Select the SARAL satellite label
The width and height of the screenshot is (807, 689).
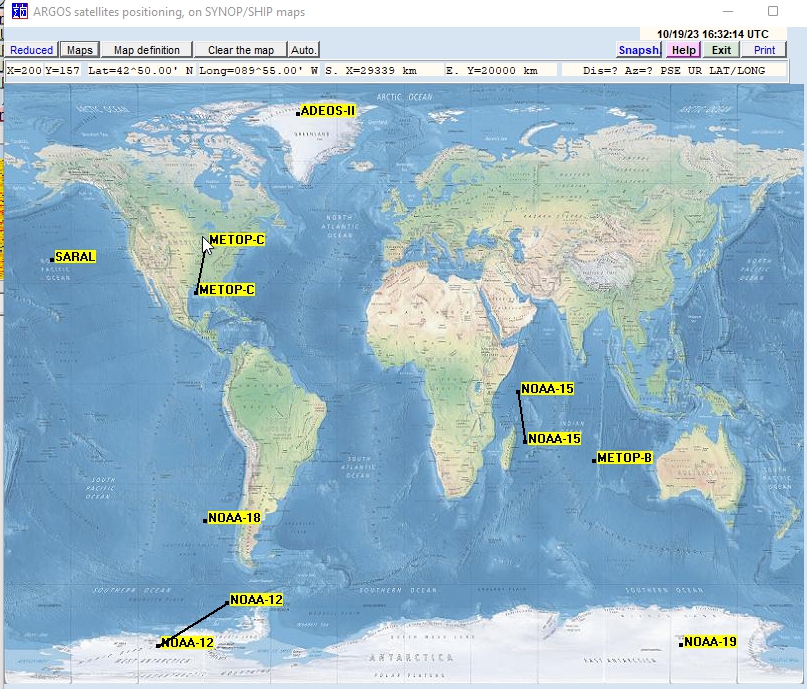tap(75, 257)
